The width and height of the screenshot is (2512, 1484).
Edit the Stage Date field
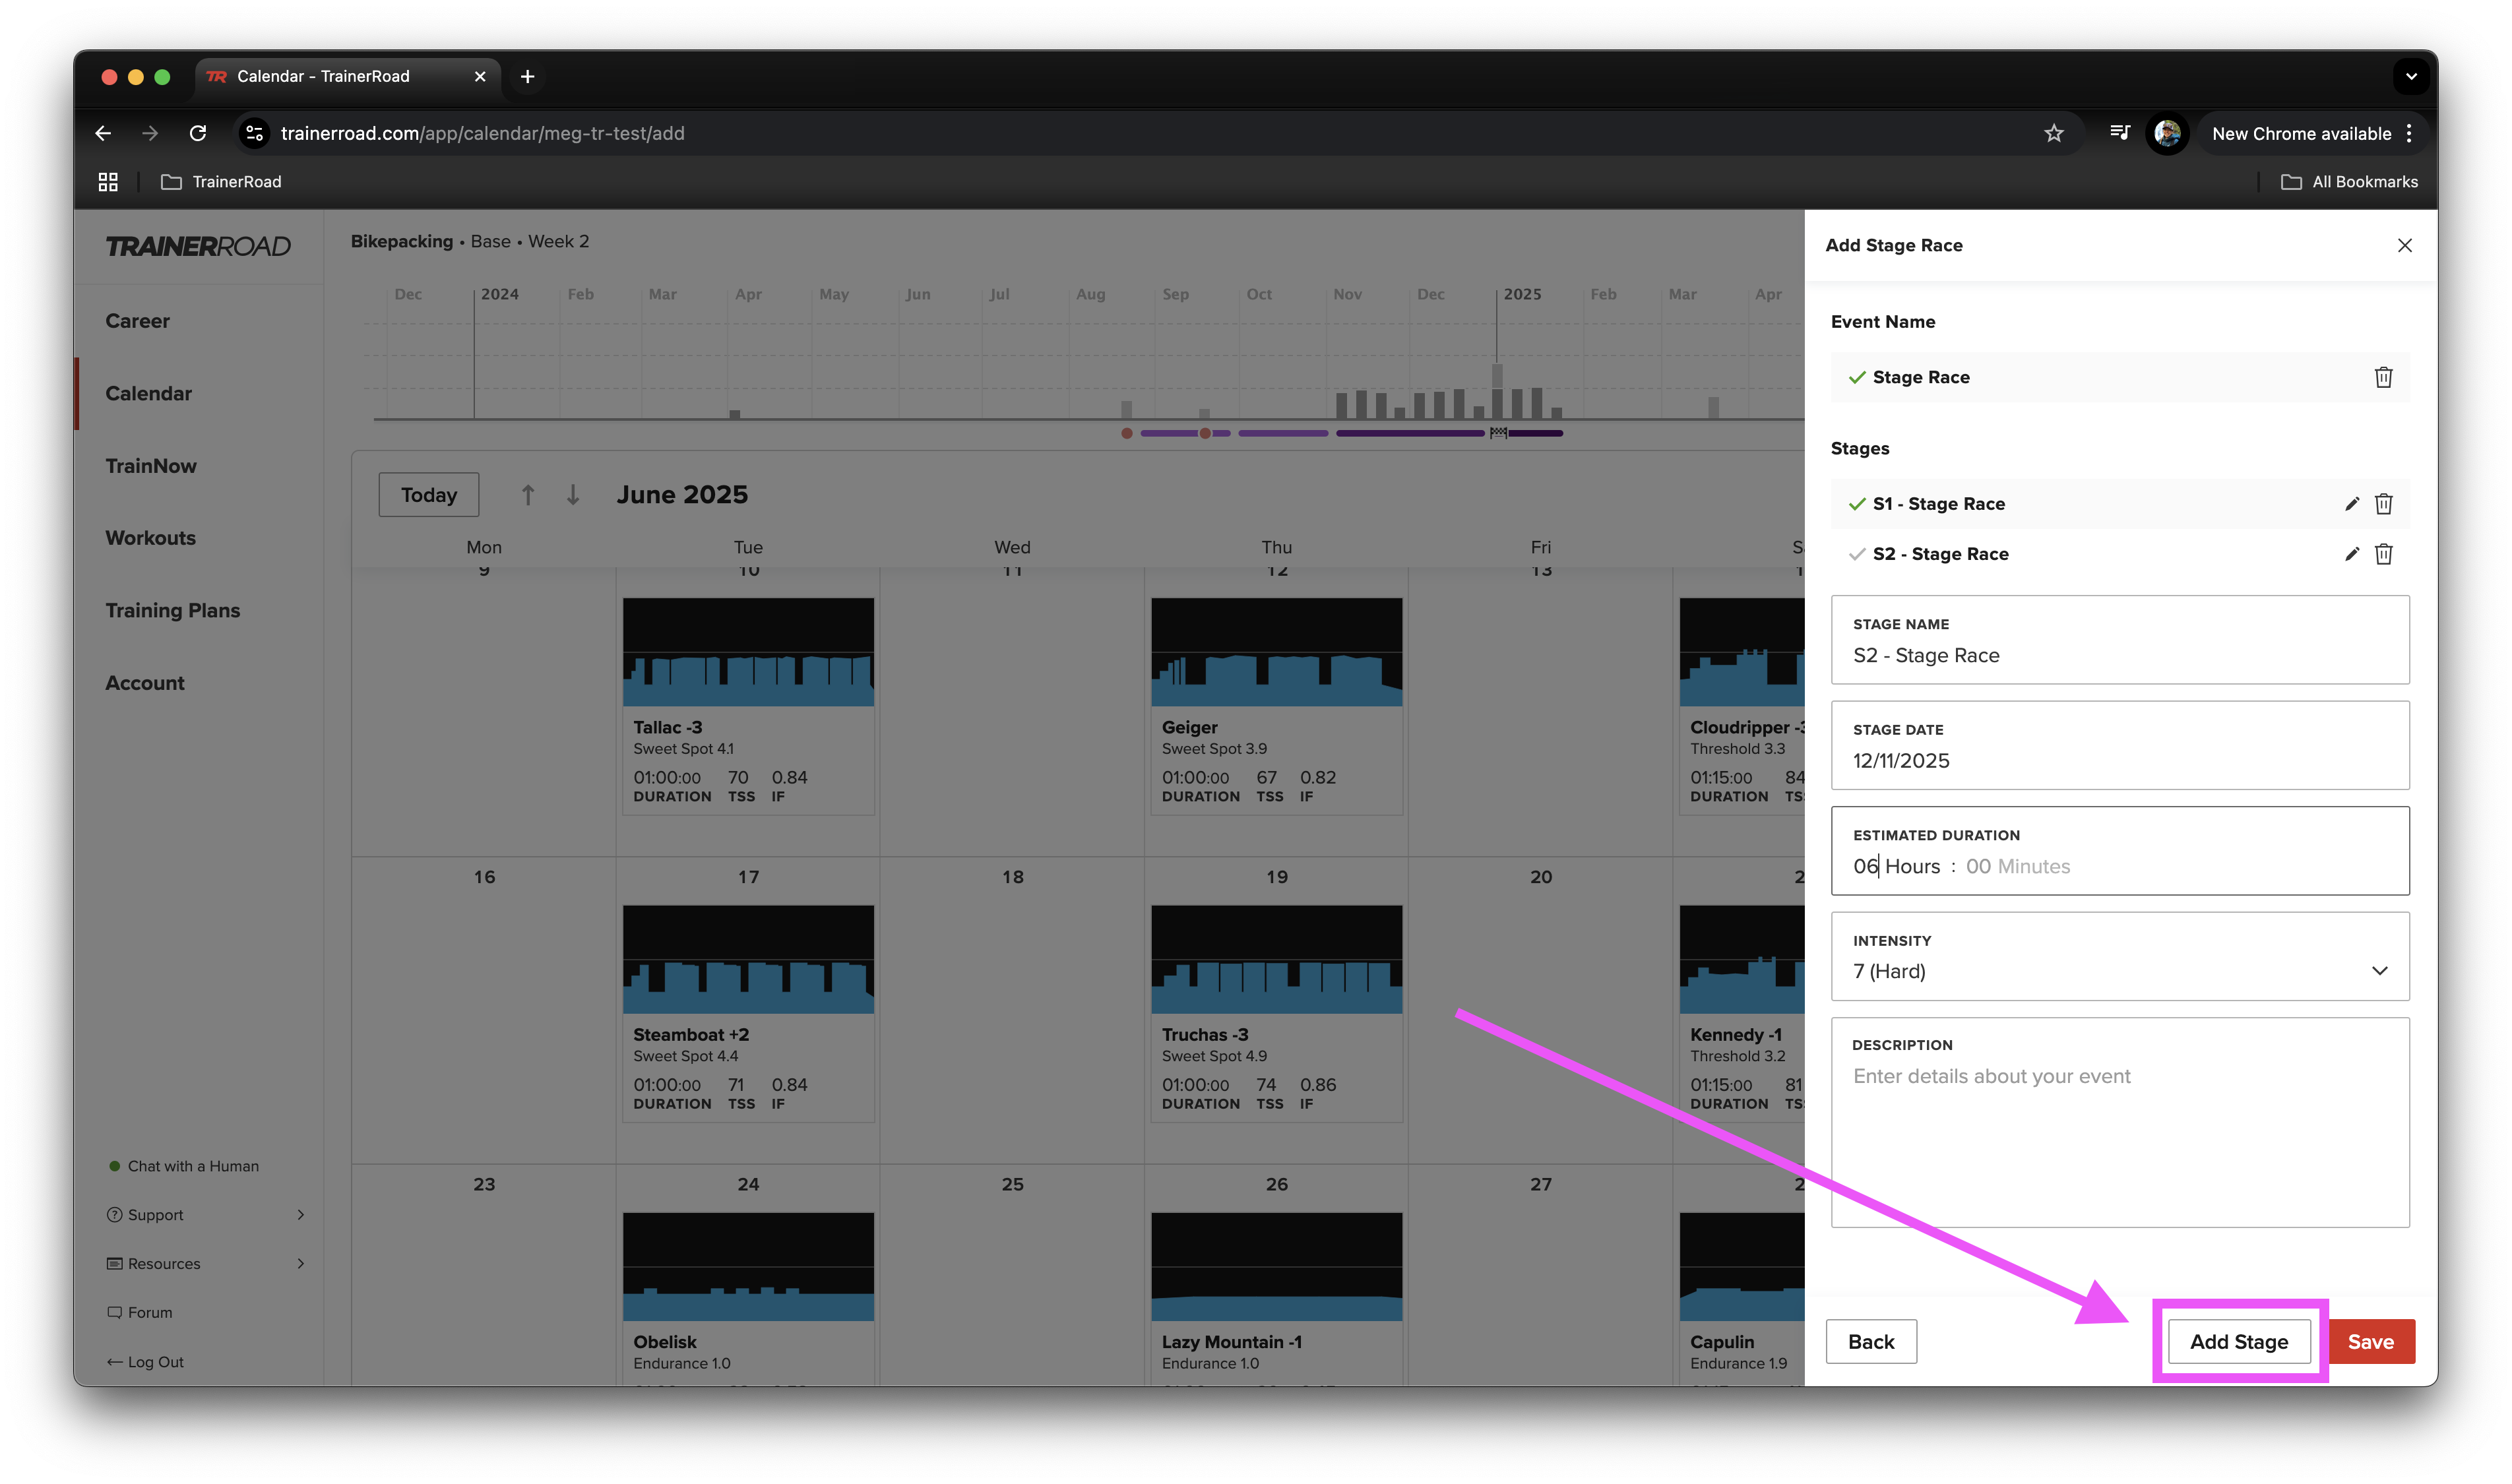(2120, 745)
